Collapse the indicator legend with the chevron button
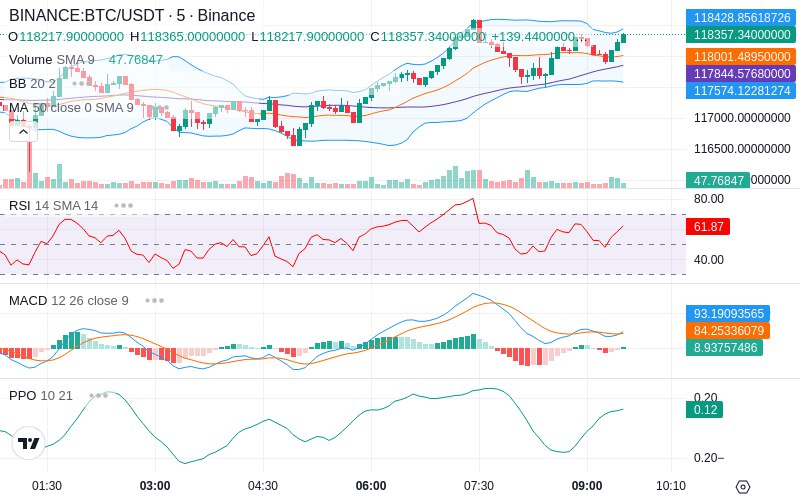This screenshot has height=500, width=800. [x=23, y=133]
